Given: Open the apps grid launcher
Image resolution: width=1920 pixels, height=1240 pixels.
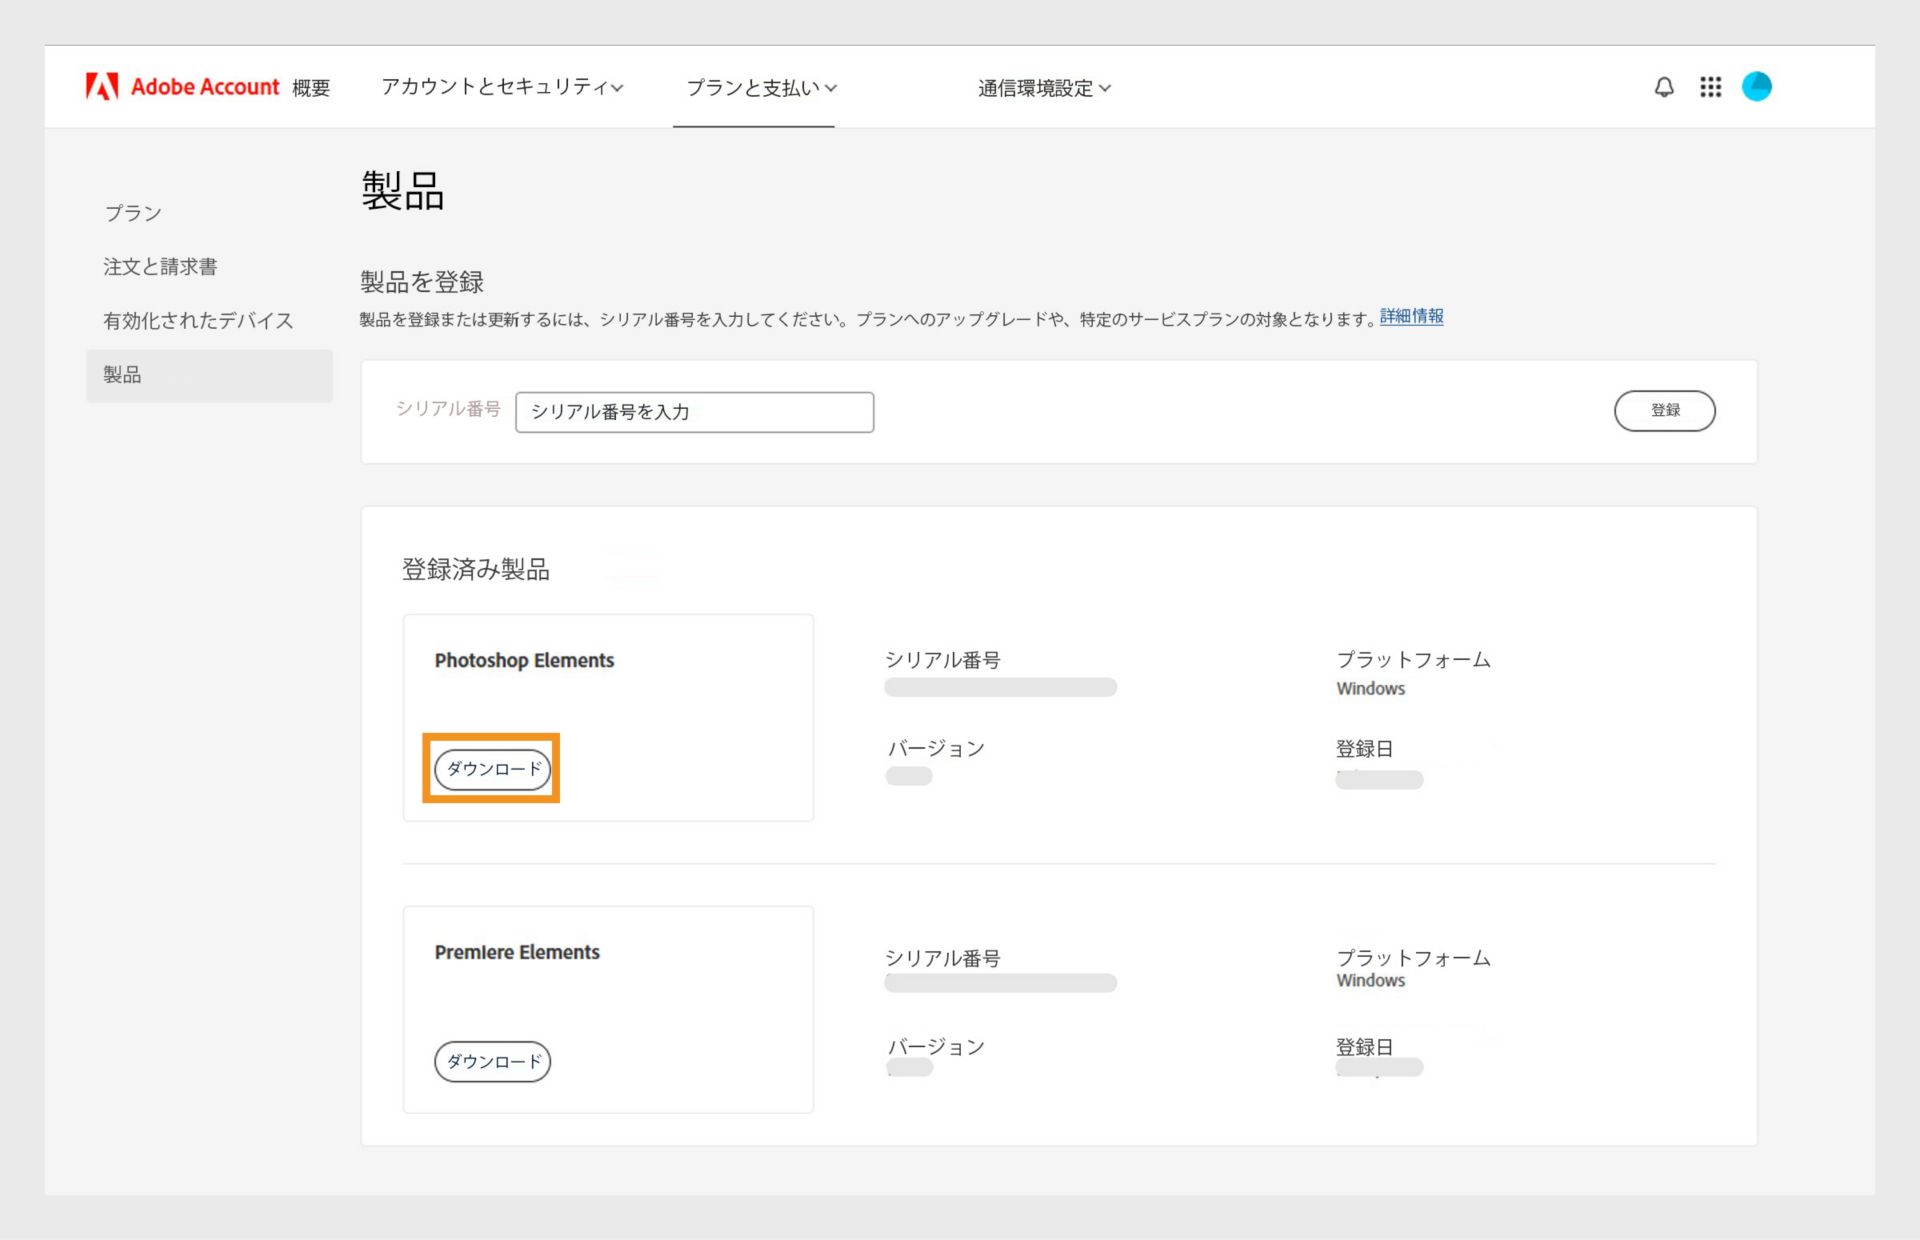Looking at the screenshot, I should 1711,87.
